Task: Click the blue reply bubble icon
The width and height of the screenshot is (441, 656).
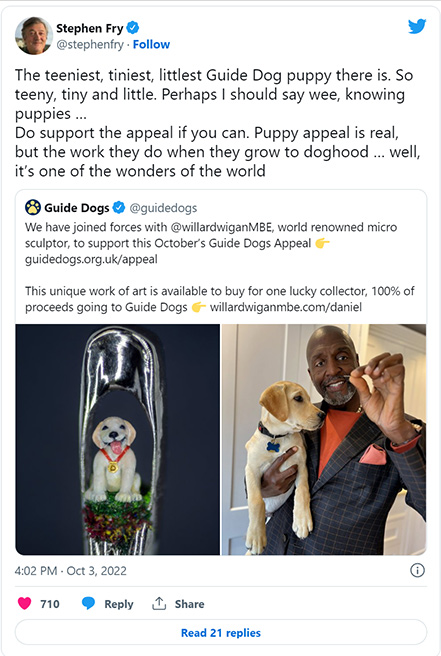Action: [x=88, y=603]
